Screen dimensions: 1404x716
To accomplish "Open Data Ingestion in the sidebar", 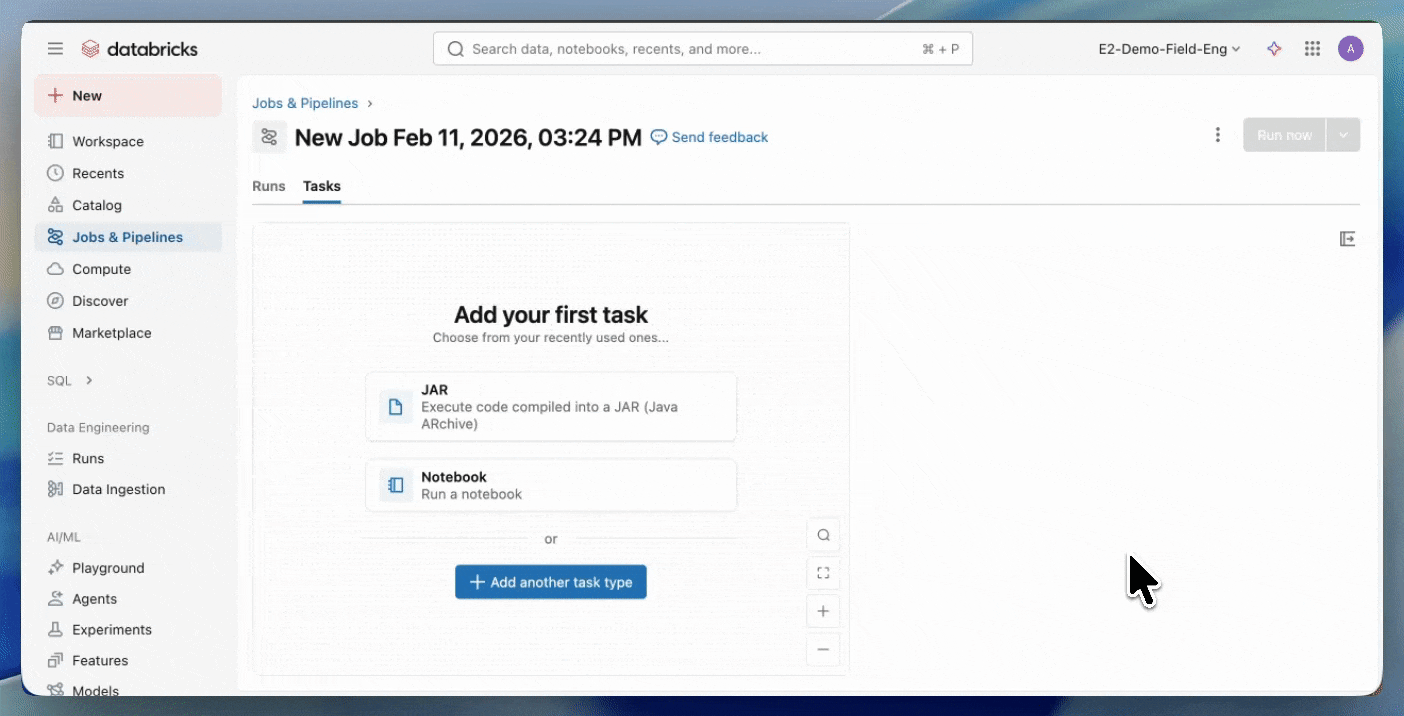I will click(118, 489).
